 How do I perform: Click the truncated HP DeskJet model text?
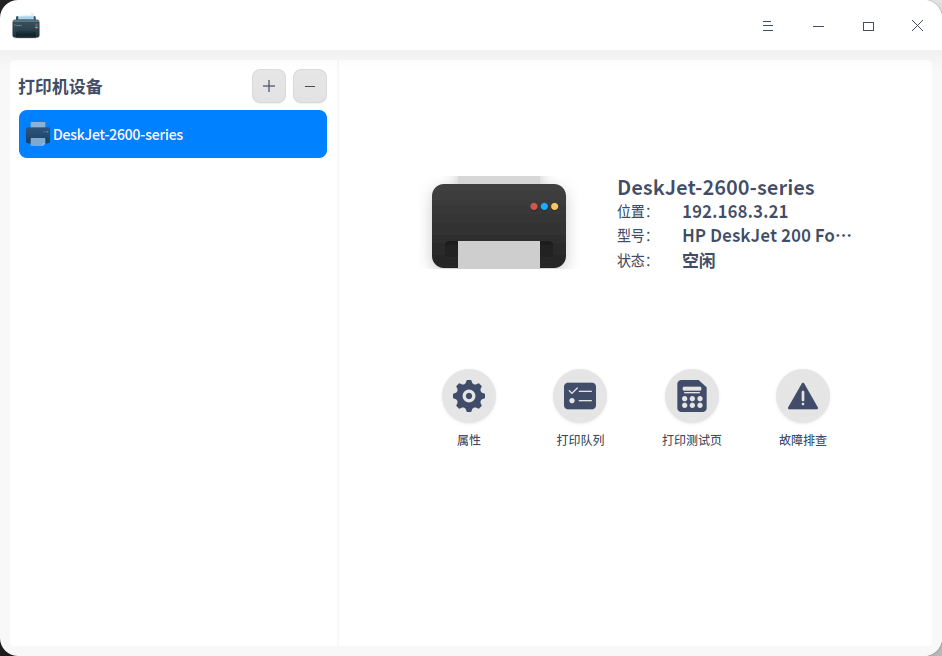pyautogui.click(x=767, y=235)
